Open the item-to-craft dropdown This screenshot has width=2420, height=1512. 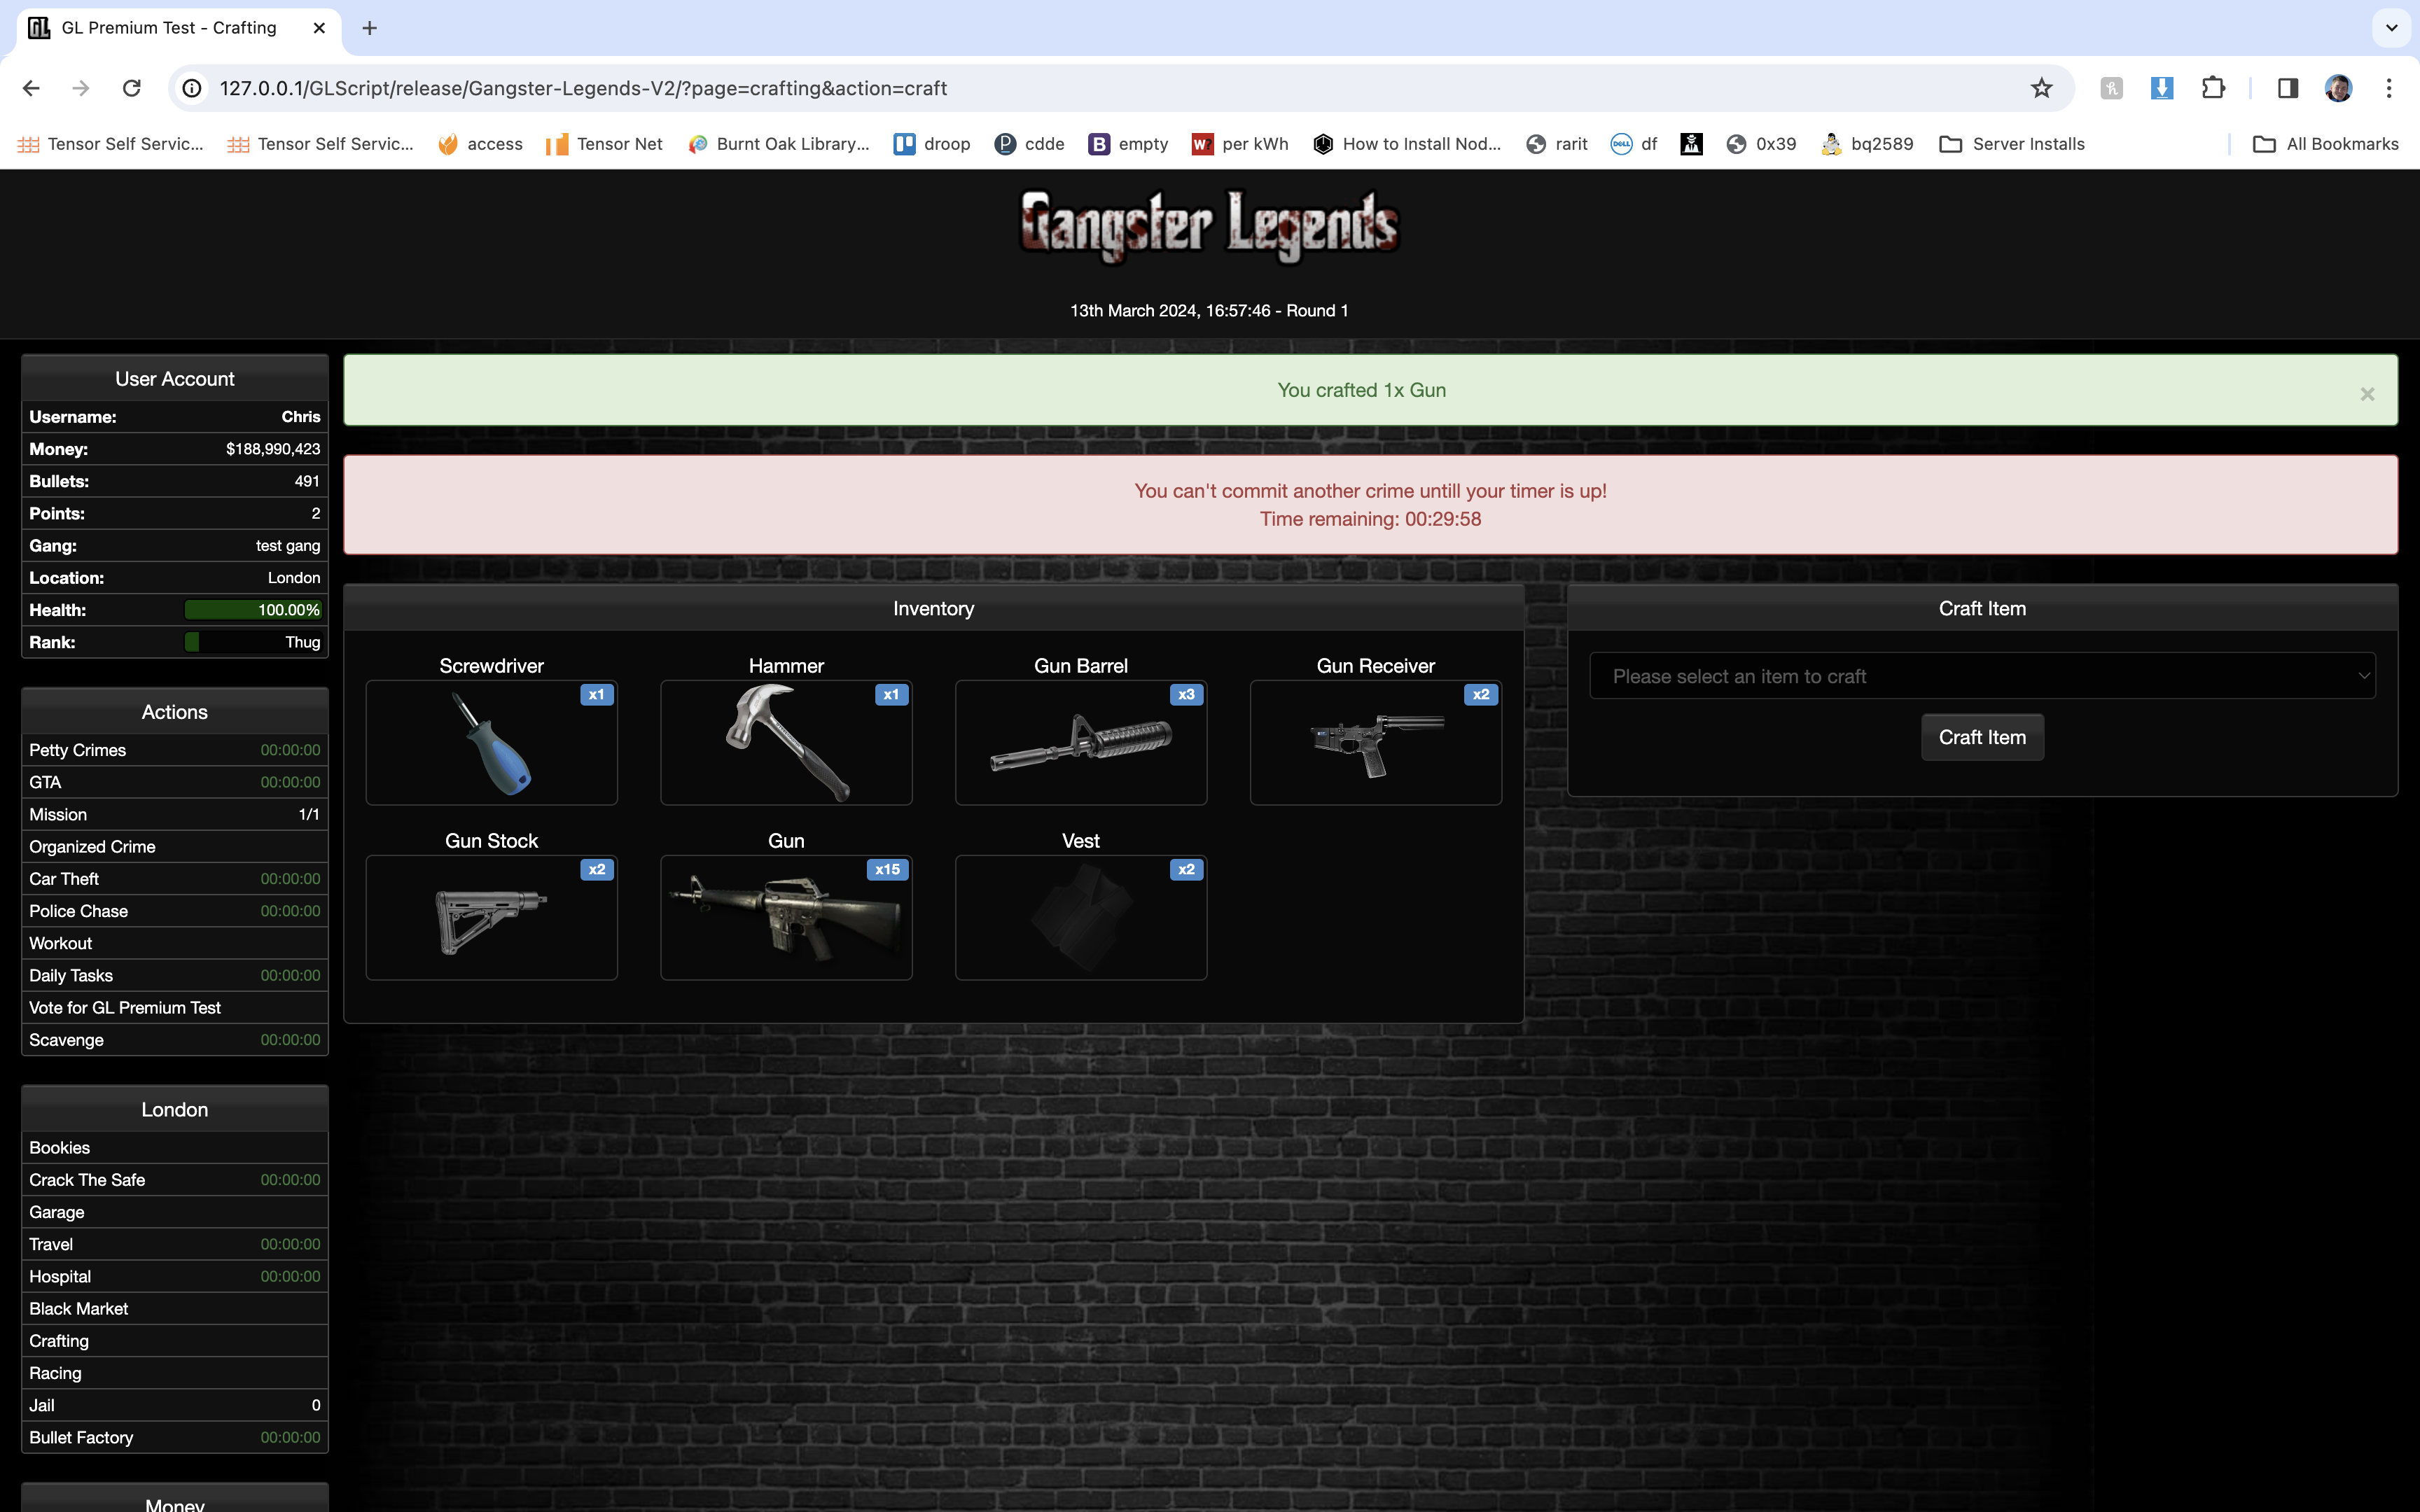click(1981, 676)
